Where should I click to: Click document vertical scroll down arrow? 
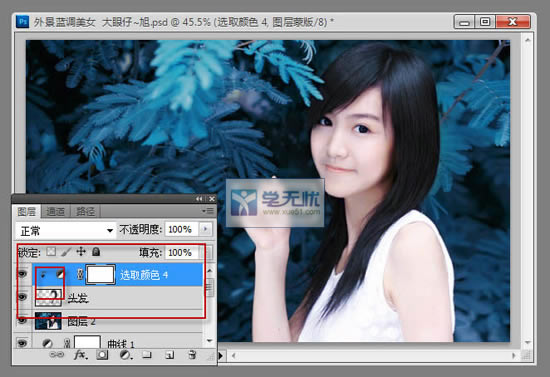click(x=527, y=342)
